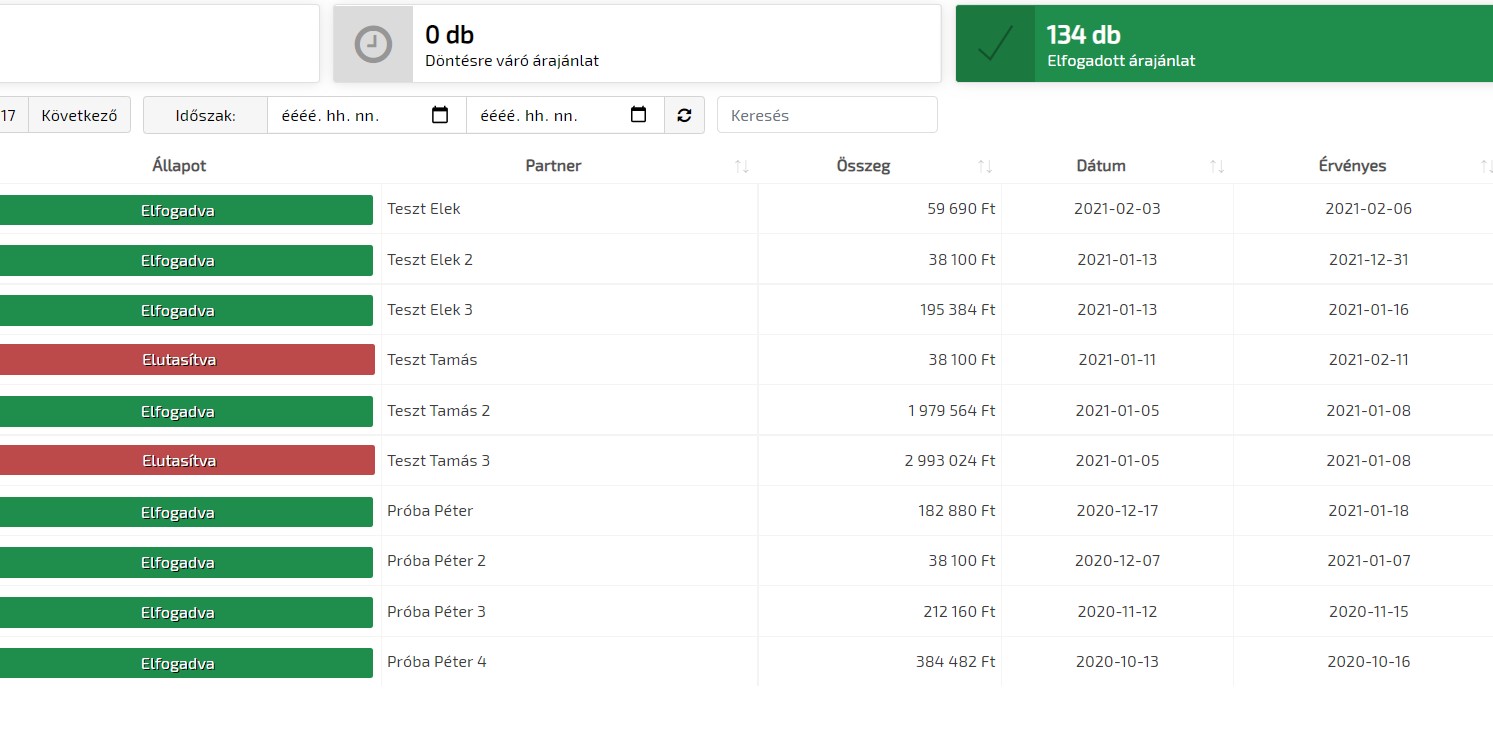1493x742 pixels.
Task: Click the clock icon for pending quotes
Action: [373, 44]
